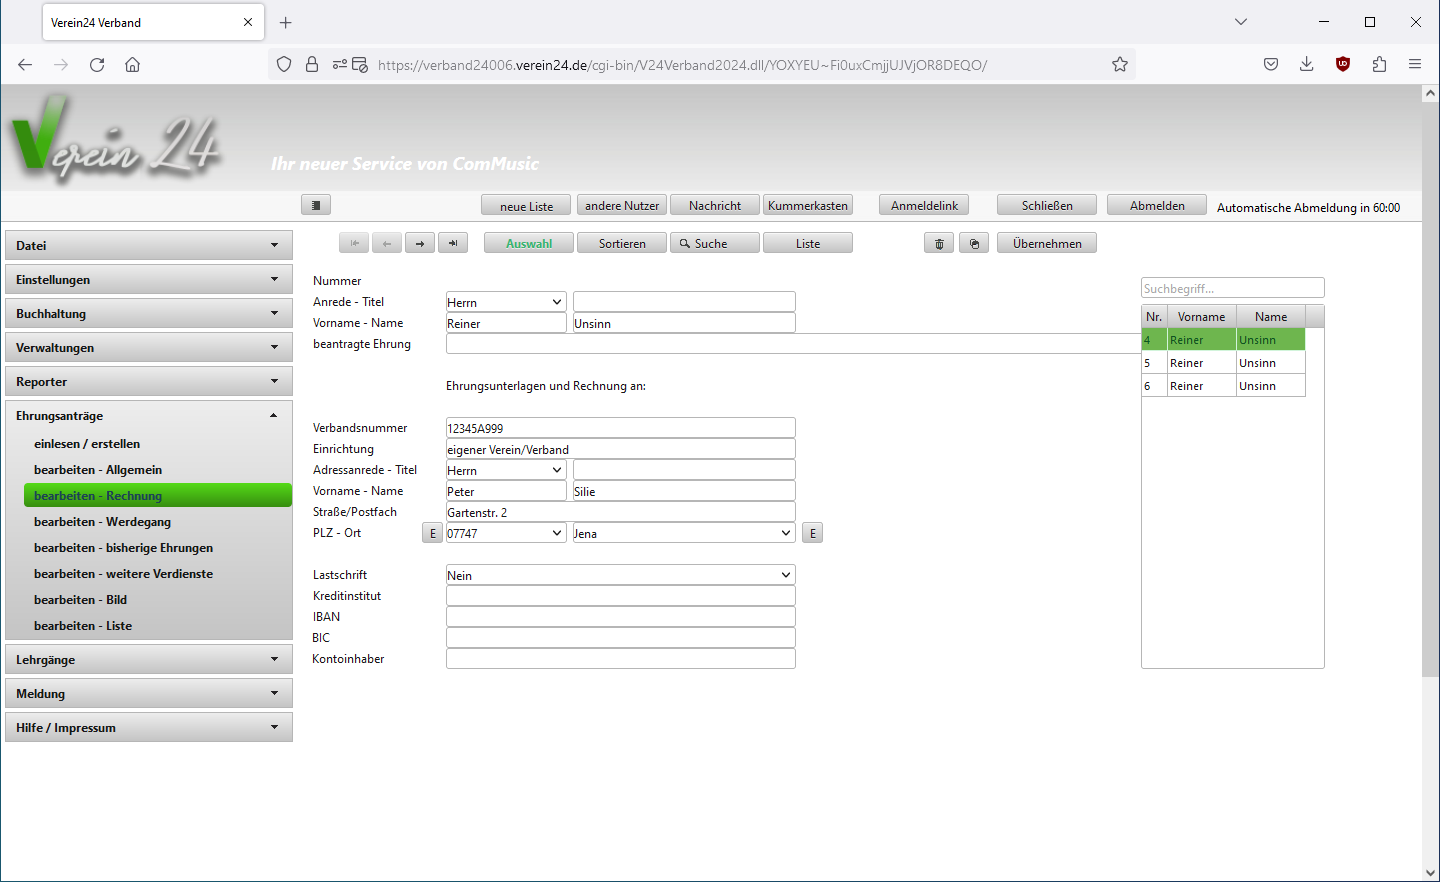Click the uBlock Origin shield icon
This screenshot has height=882, width=1440.
(1343, 65)
